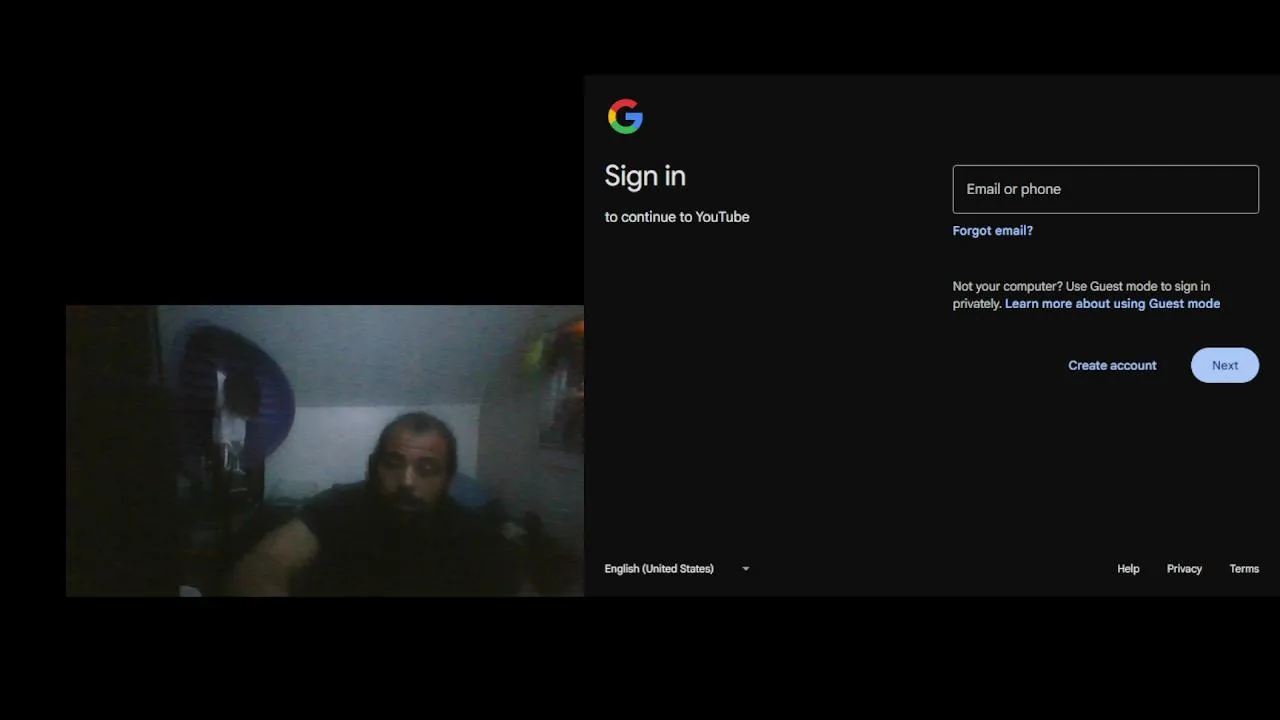The width and height of the screenshot is (1280, 720).
Task: Open the Terms link
Action: point(1244,568)
